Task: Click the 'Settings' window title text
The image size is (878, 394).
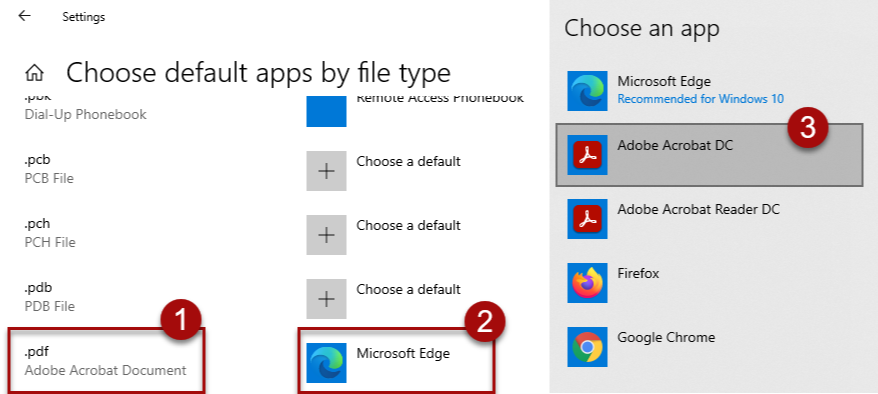Action: [x=83, y=17]
